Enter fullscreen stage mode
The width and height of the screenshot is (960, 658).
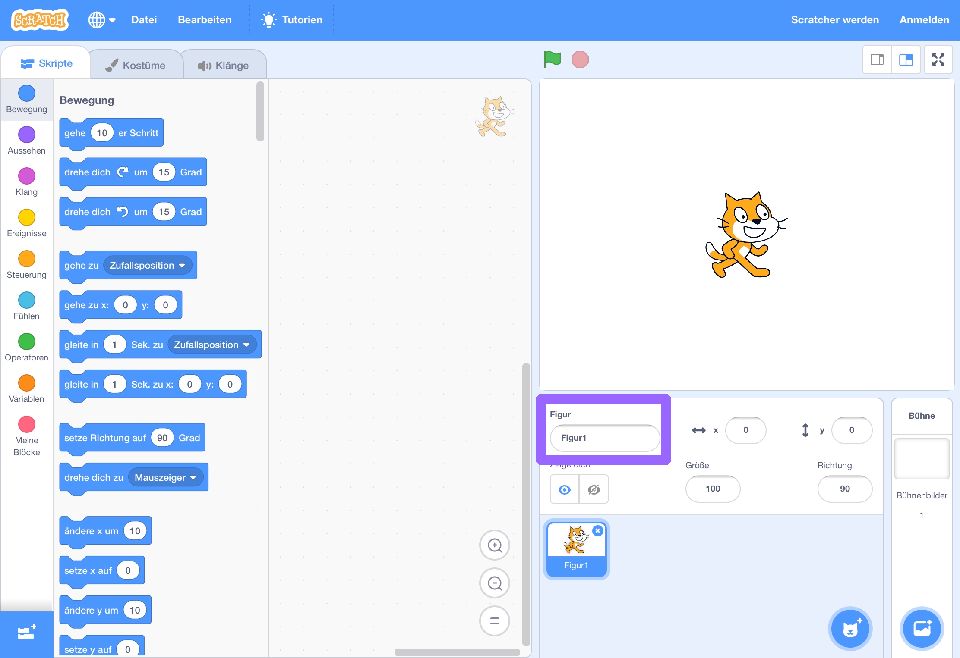click(937, 59)
